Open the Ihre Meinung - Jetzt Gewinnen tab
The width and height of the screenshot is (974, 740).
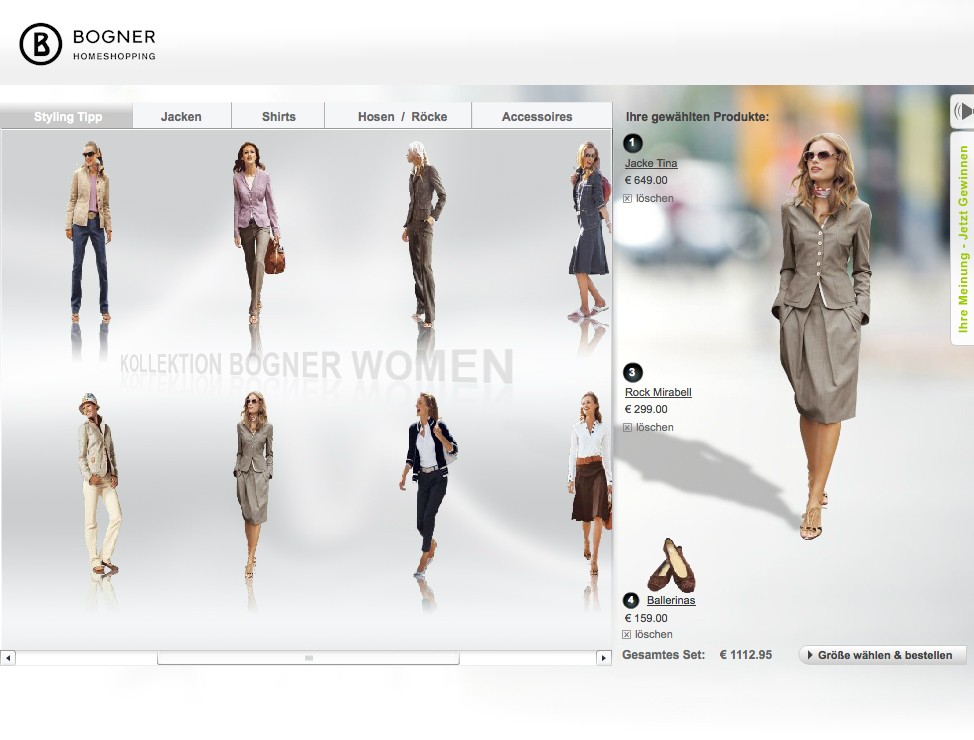[963, 238]
